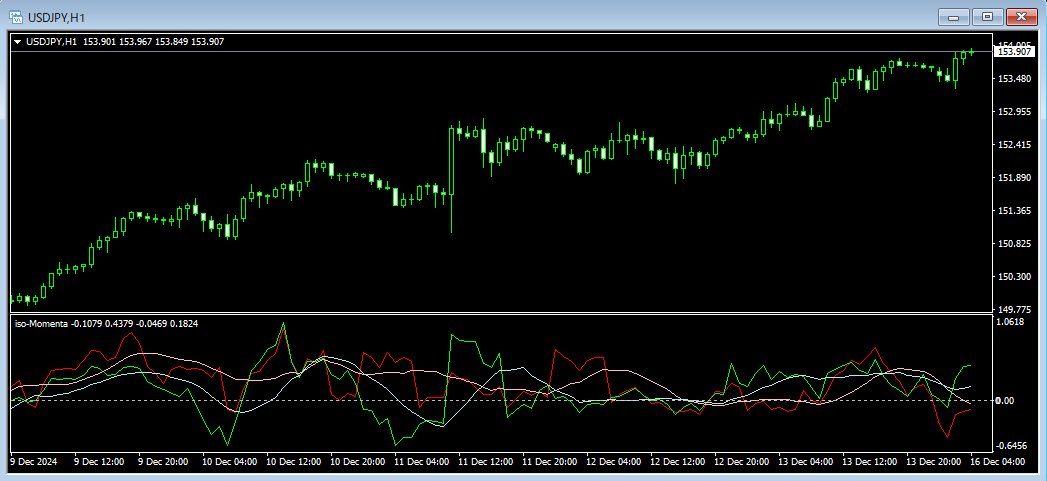
Task: Expand the triangle arrow beside USDJPY,H1 label
Action: click(x=17, y=41)
